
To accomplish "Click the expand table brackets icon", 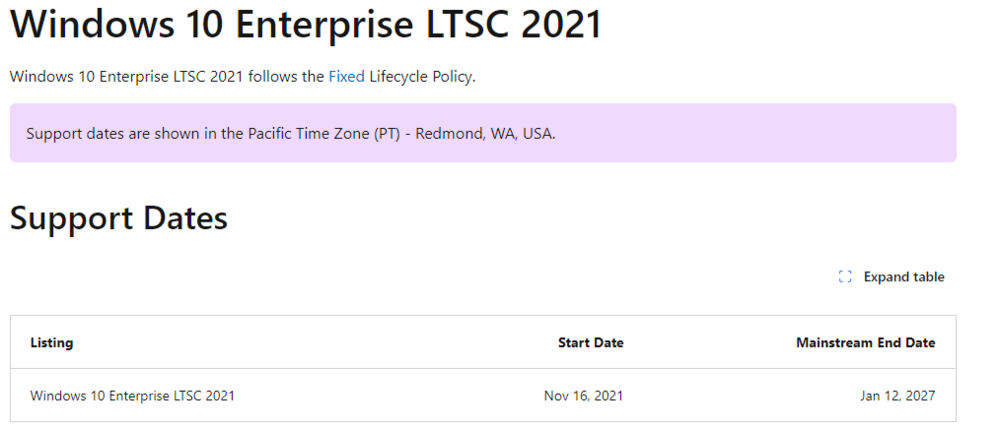I will tap(845, 277).
